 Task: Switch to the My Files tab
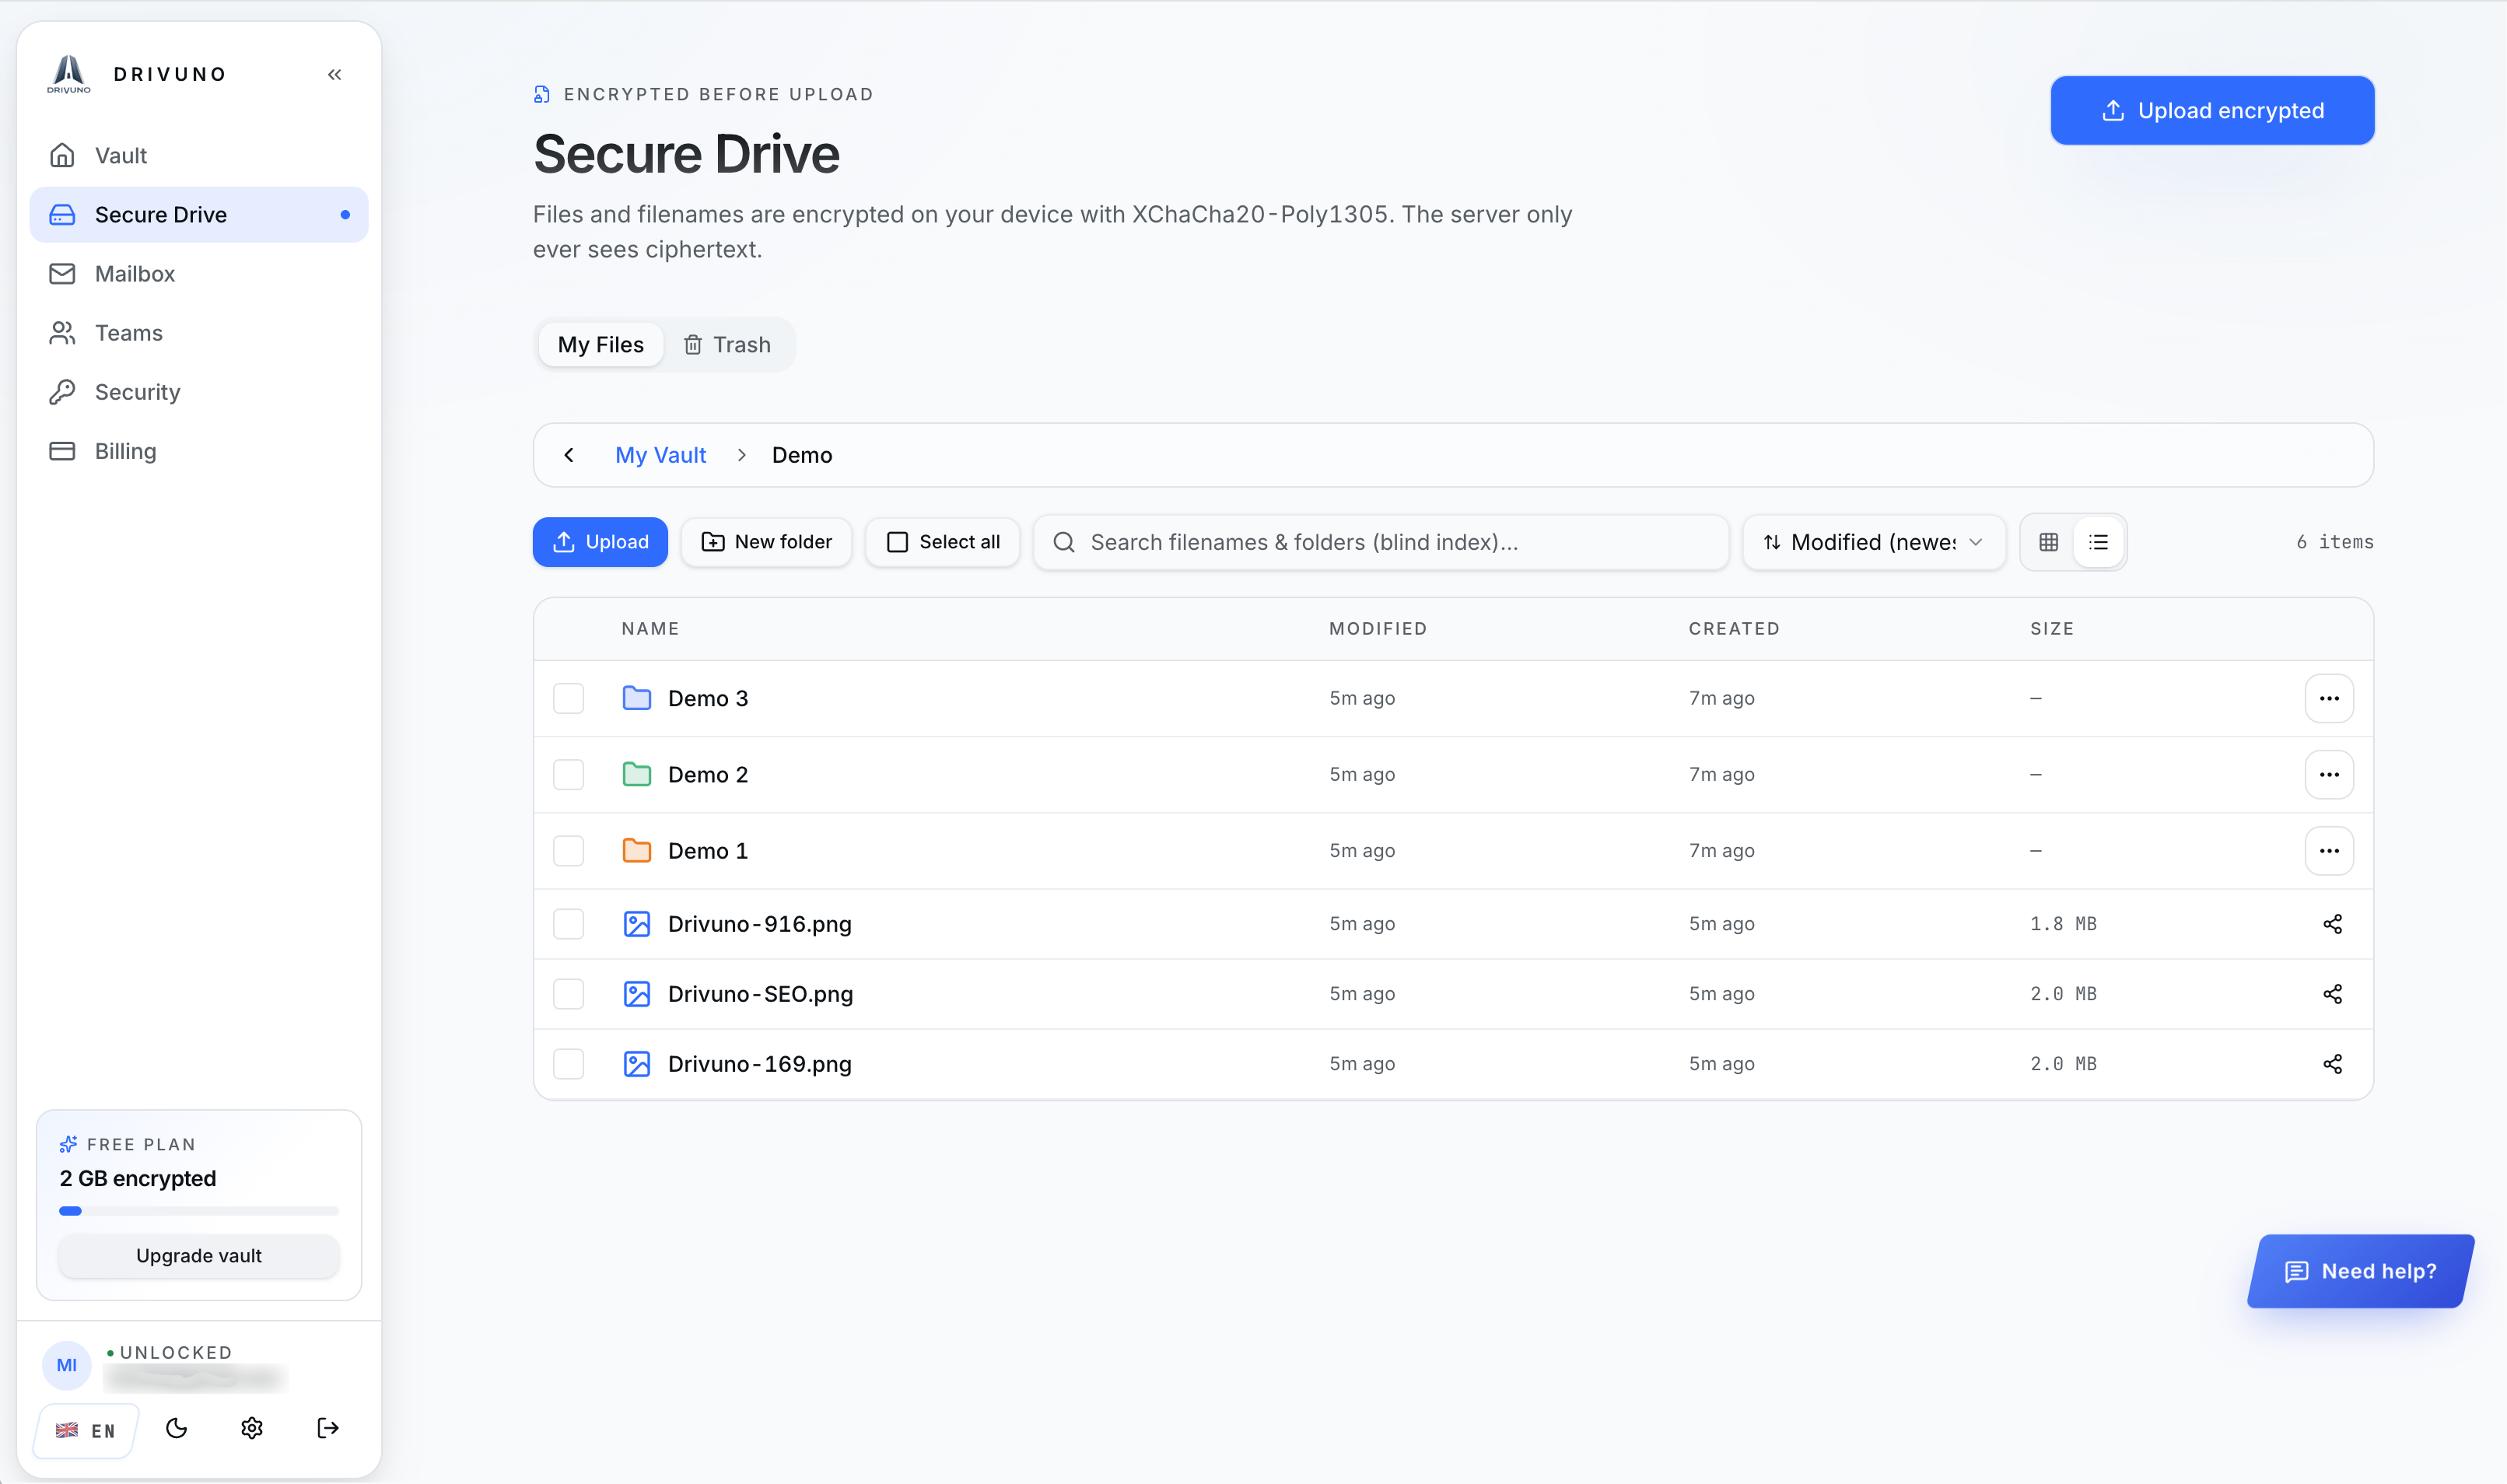point(601,345)
